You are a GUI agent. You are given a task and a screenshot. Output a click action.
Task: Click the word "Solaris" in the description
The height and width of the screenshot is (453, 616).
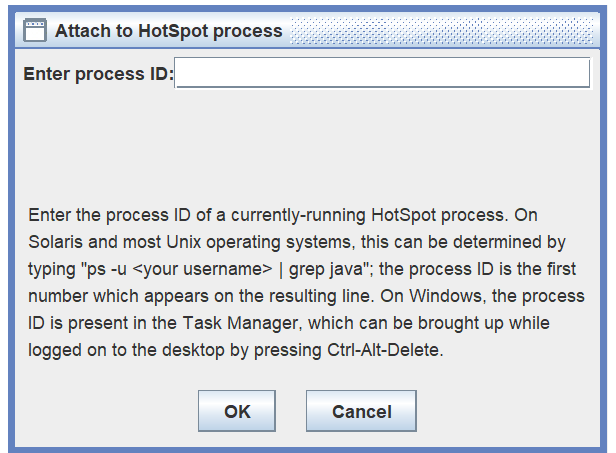tap(56, 243)
